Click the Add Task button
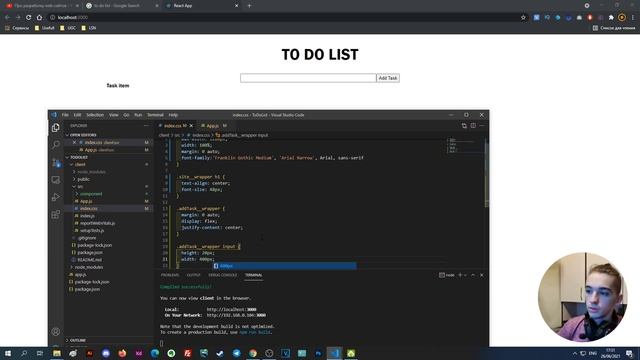 [388, 78]
